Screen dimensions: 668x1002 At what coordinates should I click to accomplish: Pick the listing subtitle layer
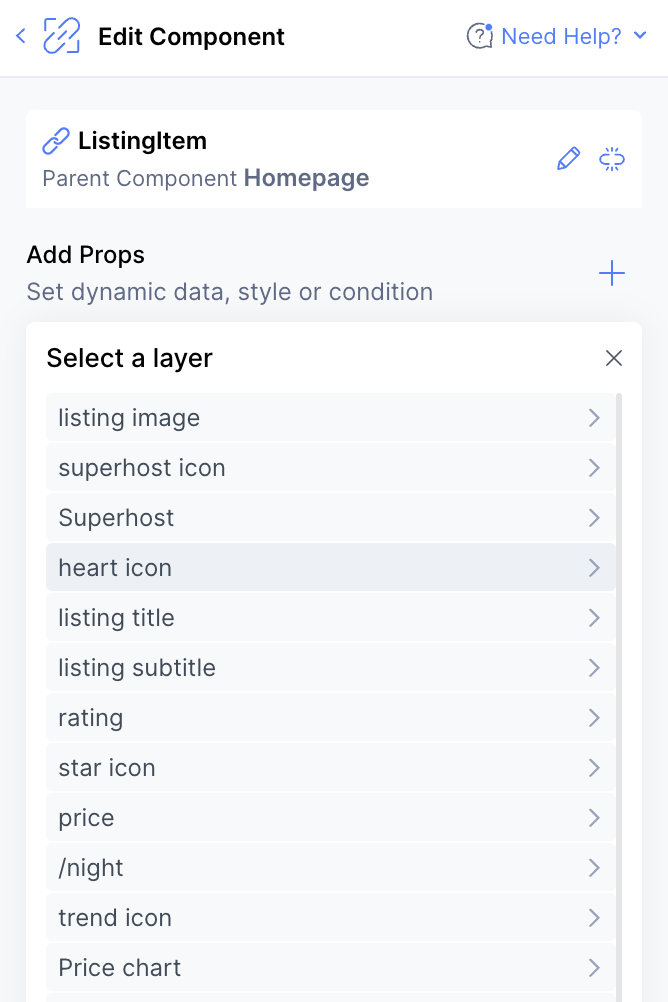click(330, 668)
